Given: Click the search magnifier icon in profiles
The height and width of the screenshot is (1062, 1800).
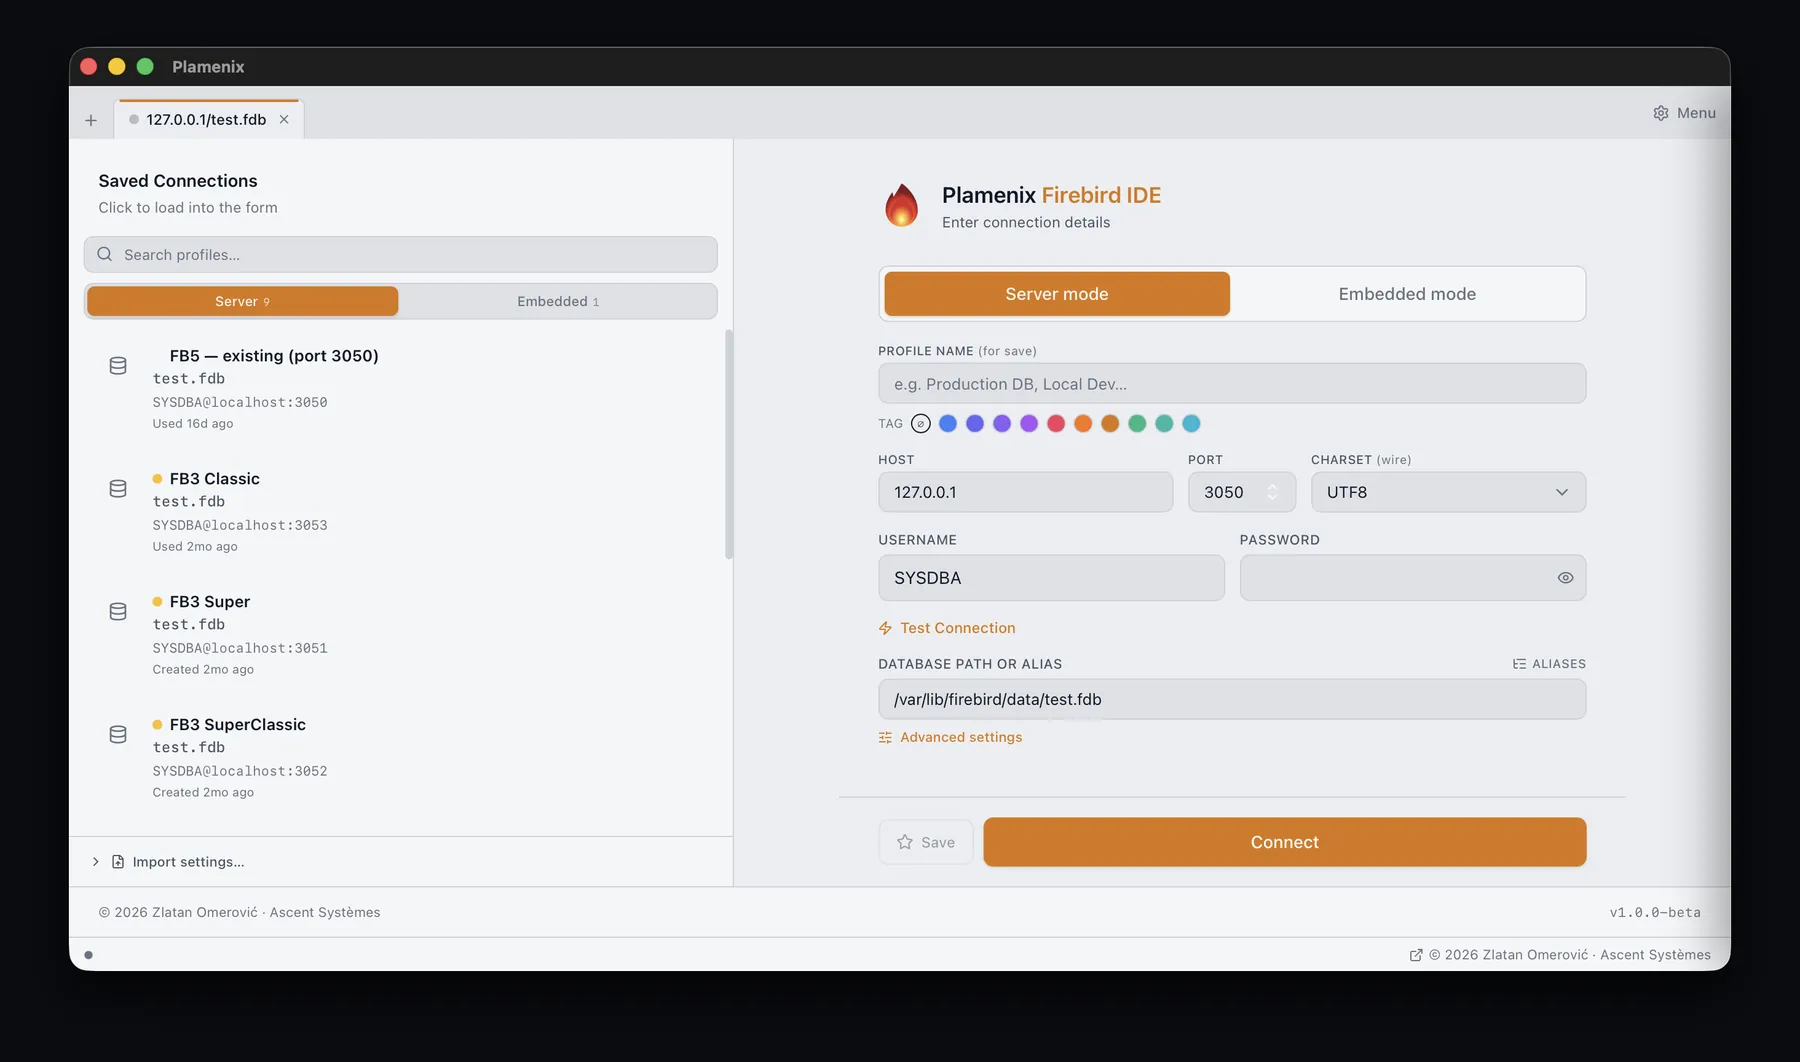Looking at the screenshot, I should point(104,254).
